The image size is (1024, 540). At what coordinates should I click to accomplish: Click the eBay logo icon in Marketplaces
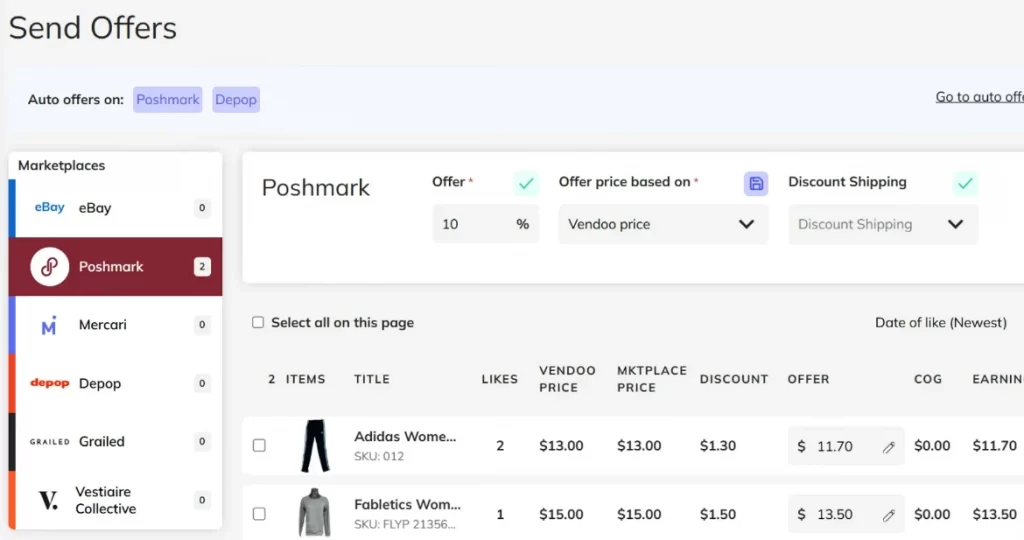50,208
